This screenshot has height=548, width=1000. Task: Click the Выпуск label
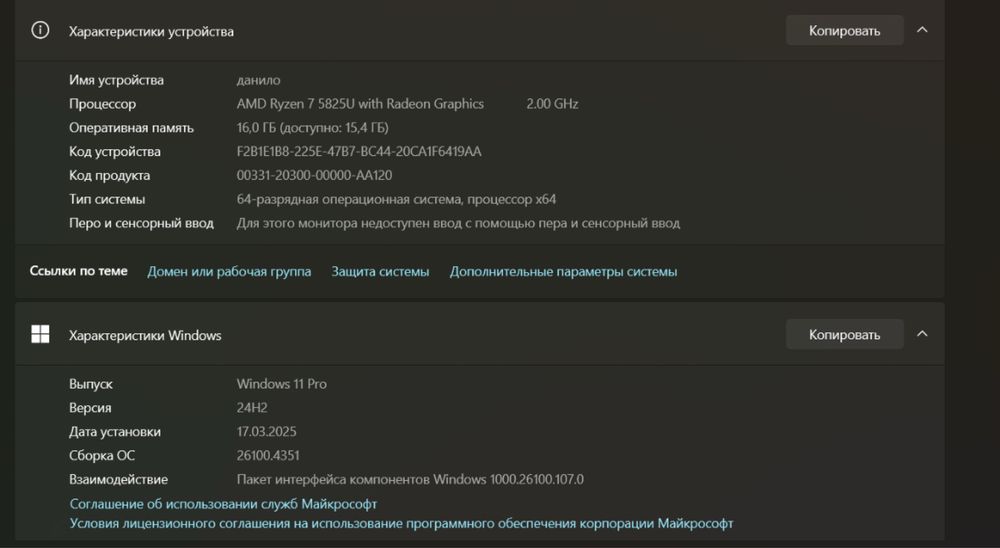point(91,384)
